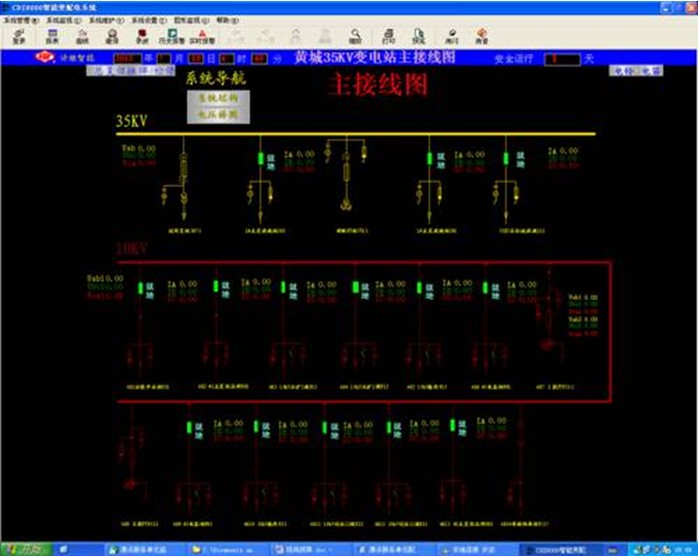Open the 系统维护 menu
698x556 pixels.
click(x=106, y=20)
